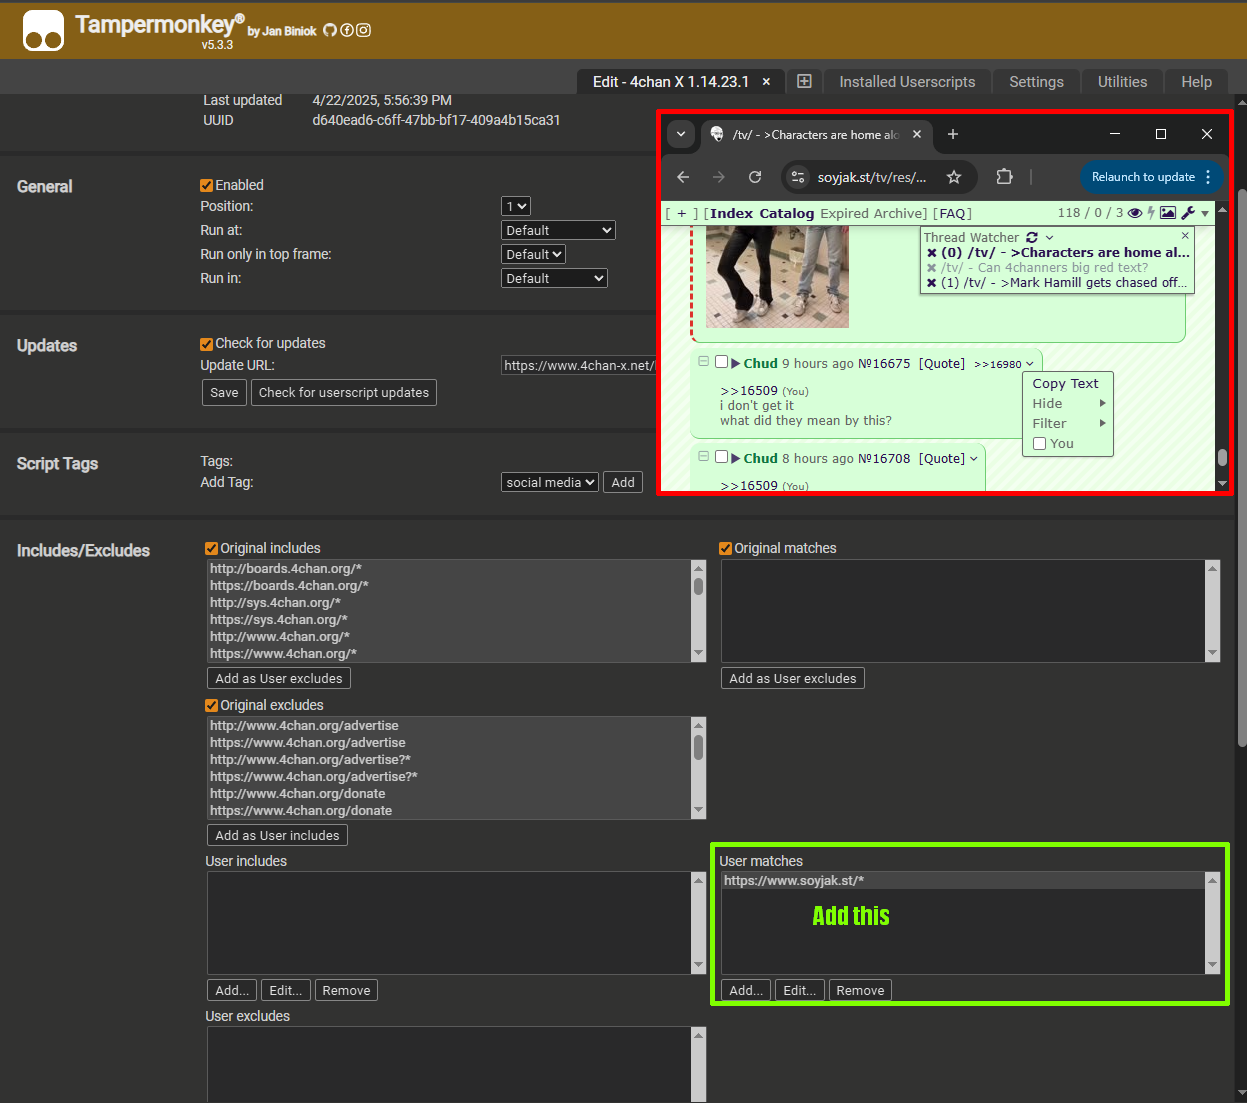Open the GitHub icon beside Jan Biniok

coord(330,30)
